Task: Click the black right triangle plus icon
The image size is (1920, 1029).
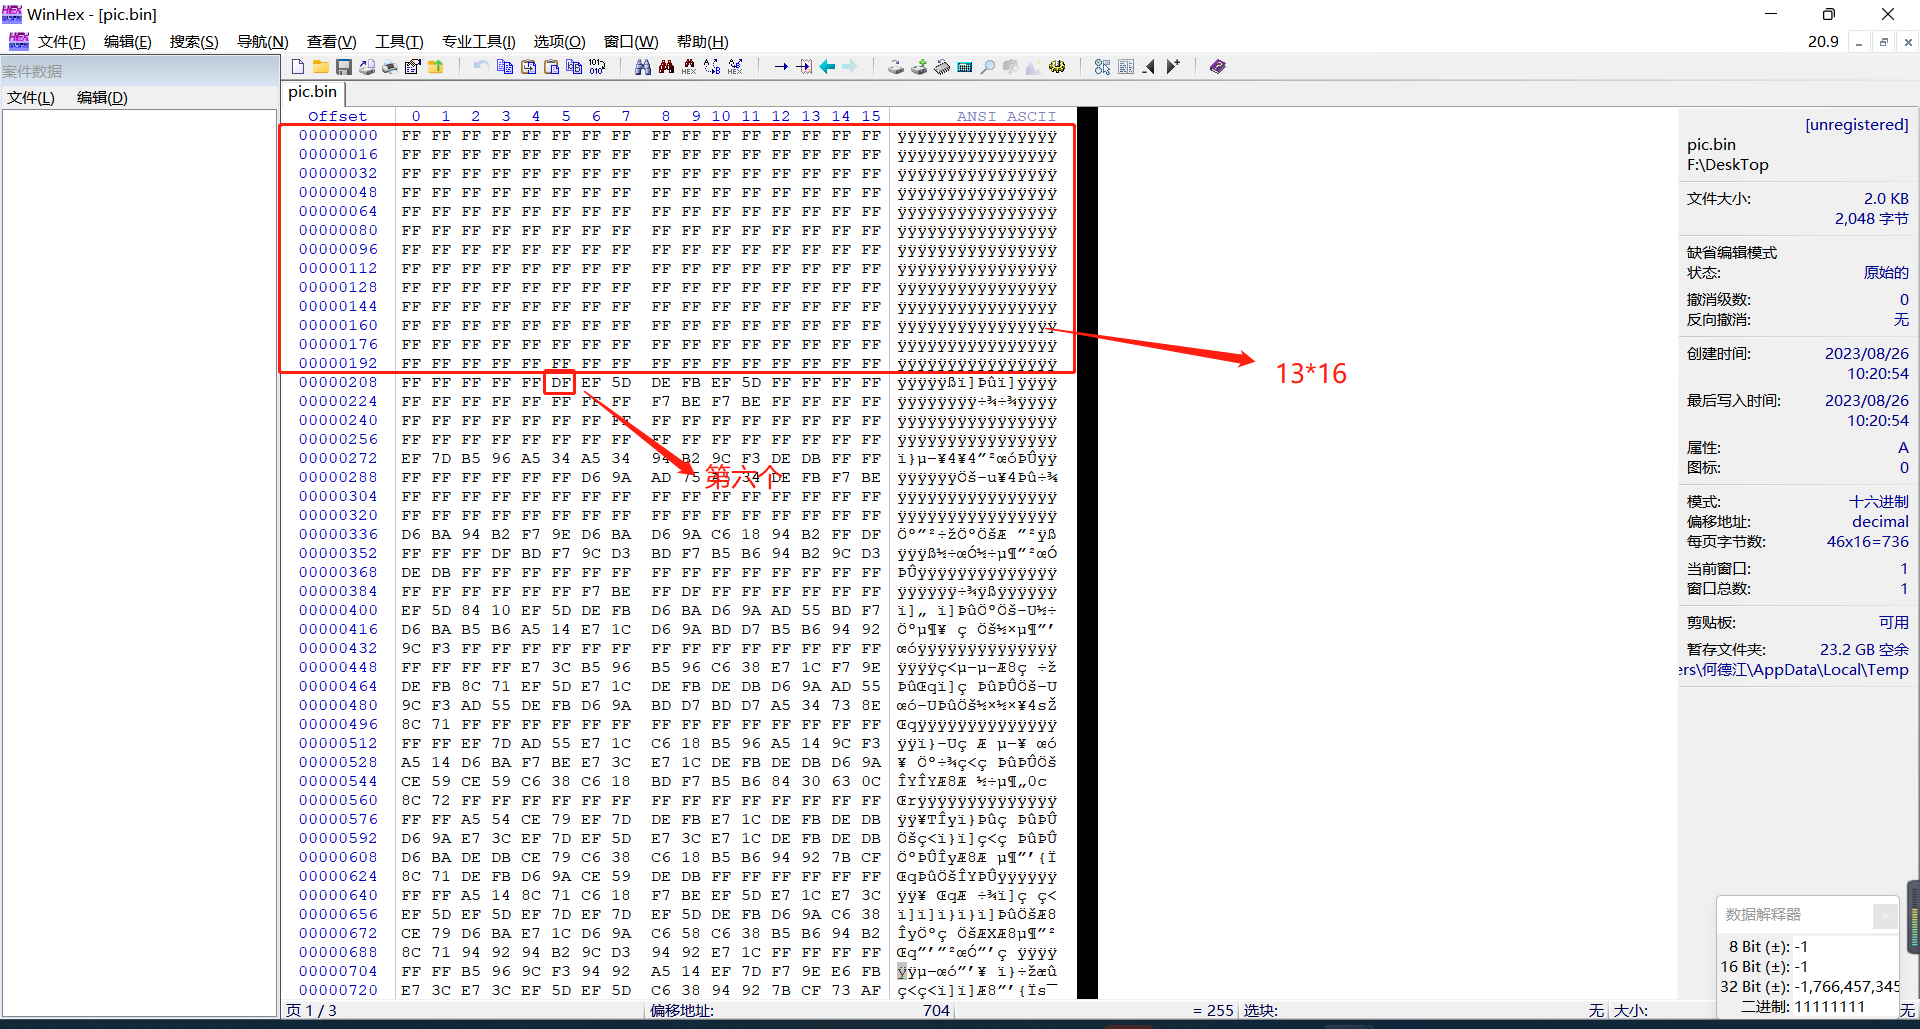Action: (1173, 67)
